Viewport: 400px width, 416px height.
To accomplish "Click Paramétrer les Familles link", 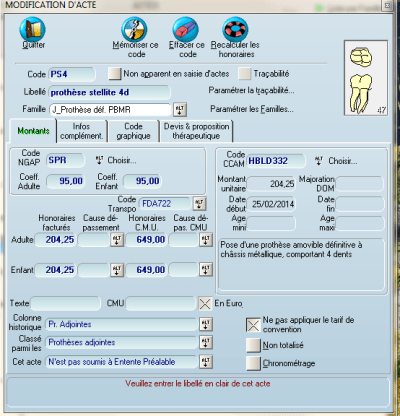I will (x=252, y=109).
